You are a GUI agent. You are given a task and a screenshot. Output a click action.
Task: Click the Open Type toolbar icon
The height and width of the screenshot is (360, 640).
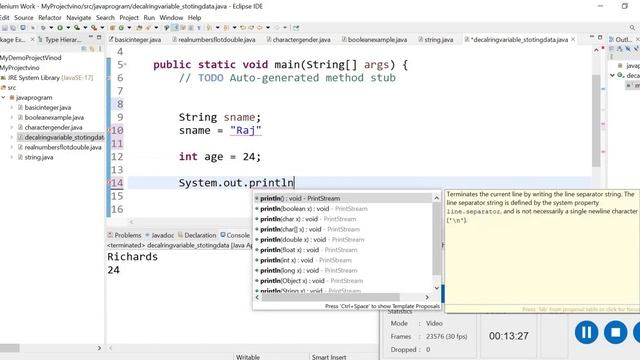(139, 28)
